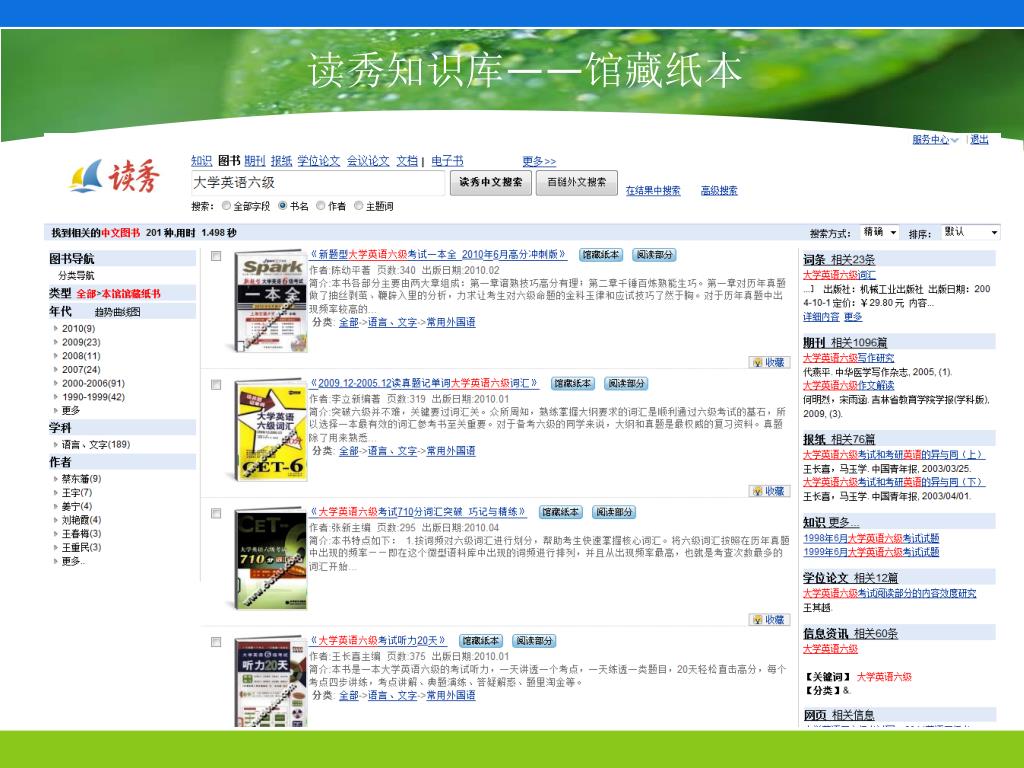Switch to the 报纸 search tab
This screenshot has width=1024, height=768.
point(281,161)
